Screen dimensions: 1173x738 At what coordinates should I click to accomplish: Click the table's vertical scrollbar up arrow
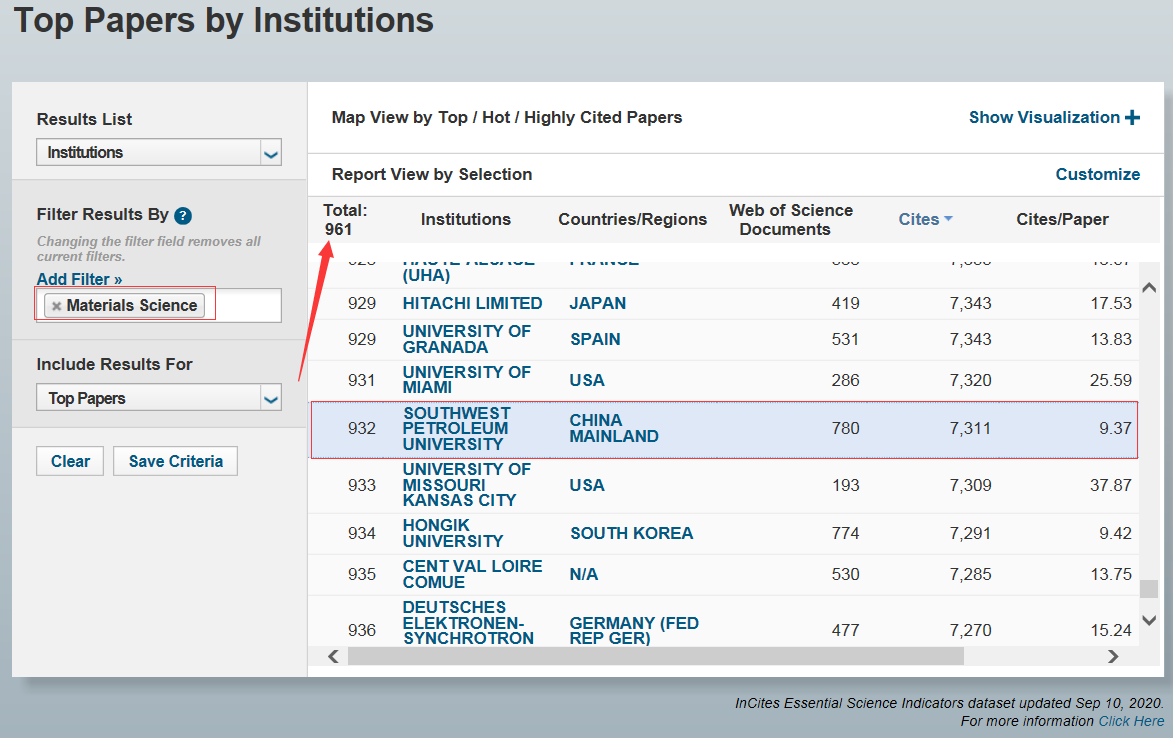1149,288
